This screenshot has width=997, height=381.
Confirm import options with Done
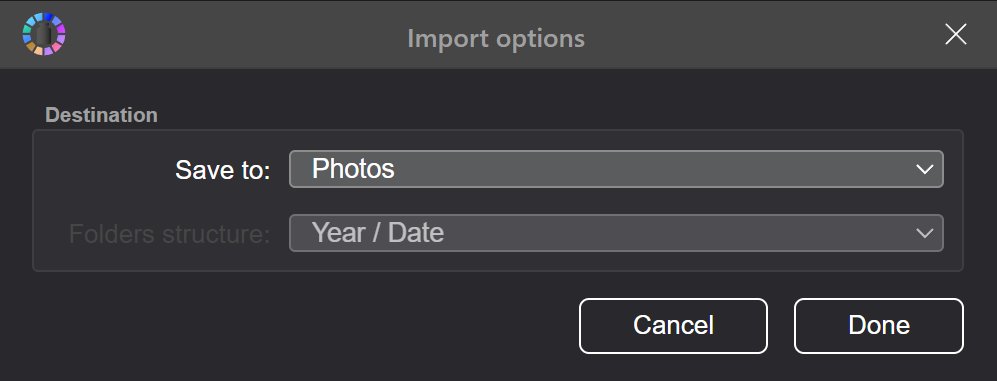pos(879,326)
